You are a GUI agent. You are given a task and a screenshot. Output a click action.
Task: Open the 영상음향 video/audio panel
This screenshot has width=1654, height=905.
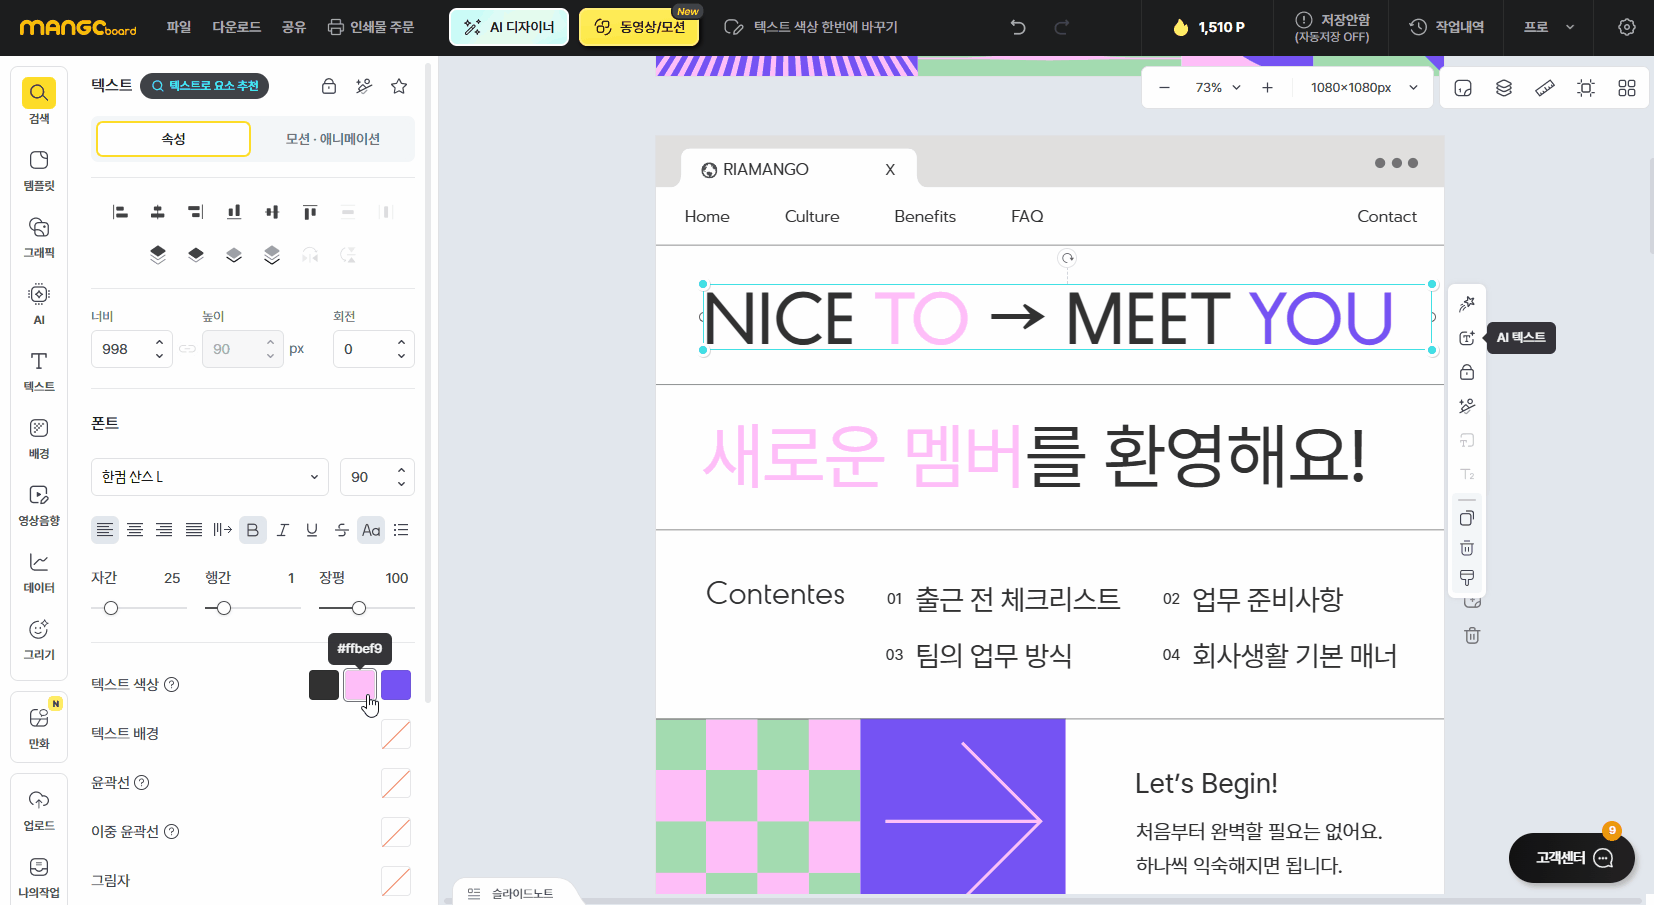tap(39, 505)
